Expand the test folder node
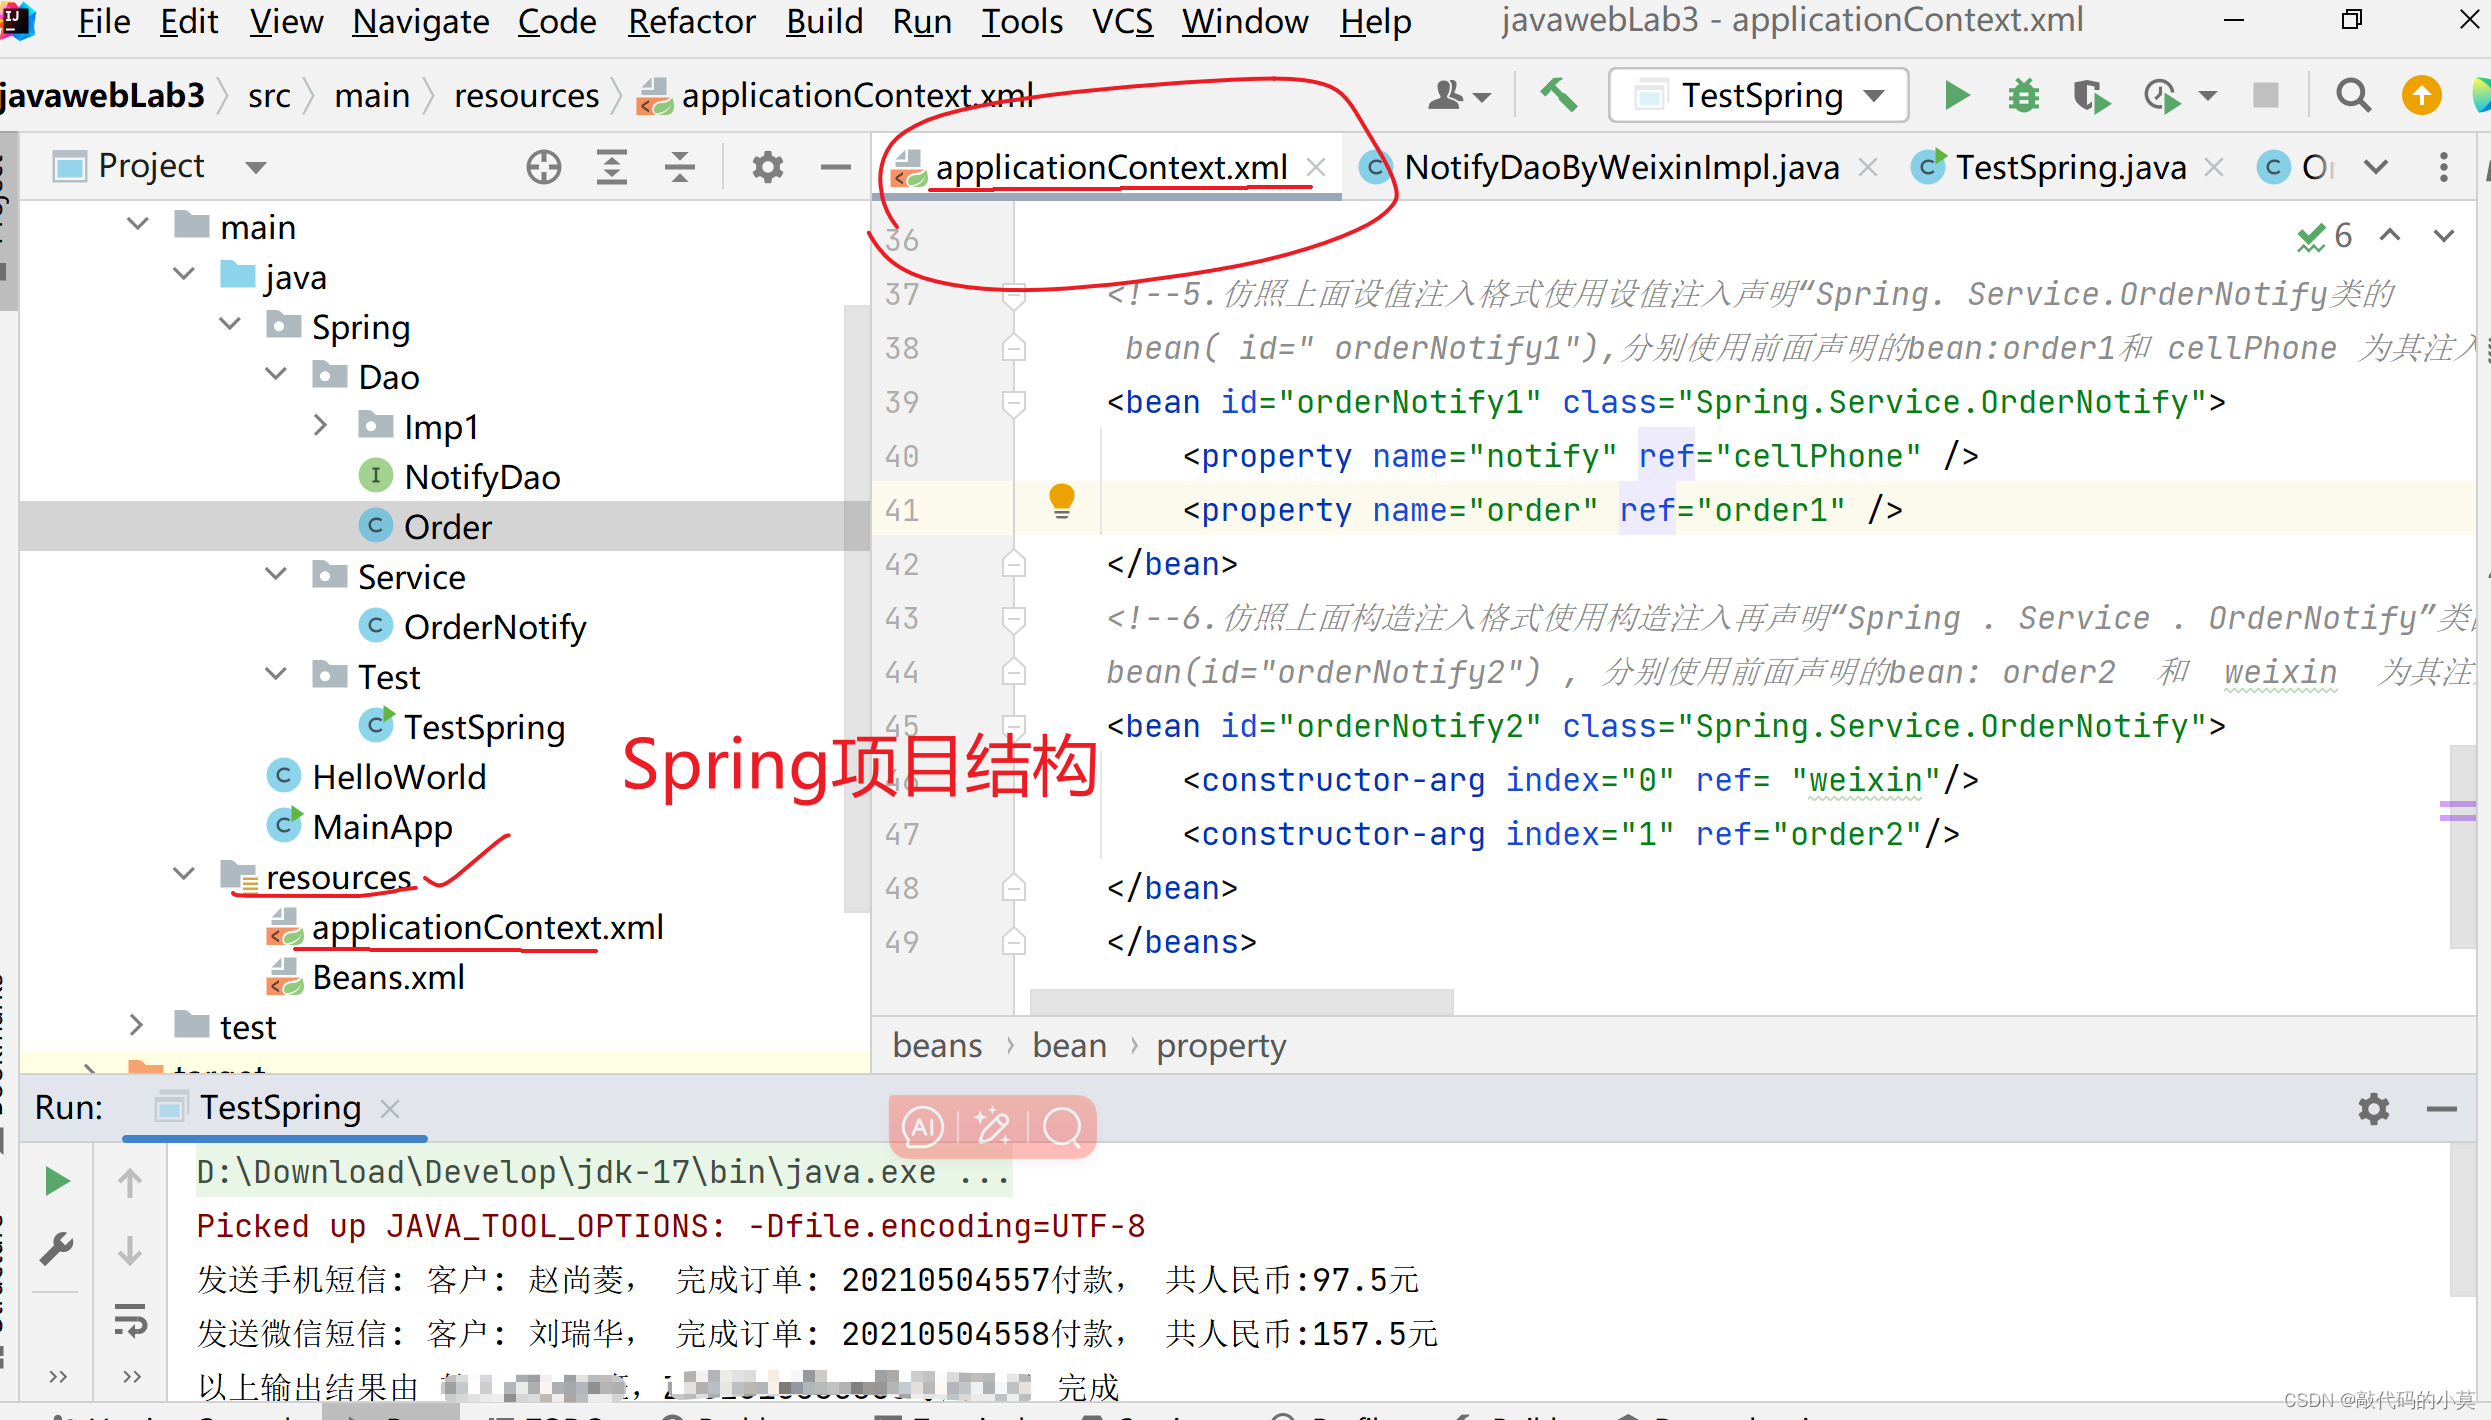 [137, 1024]
